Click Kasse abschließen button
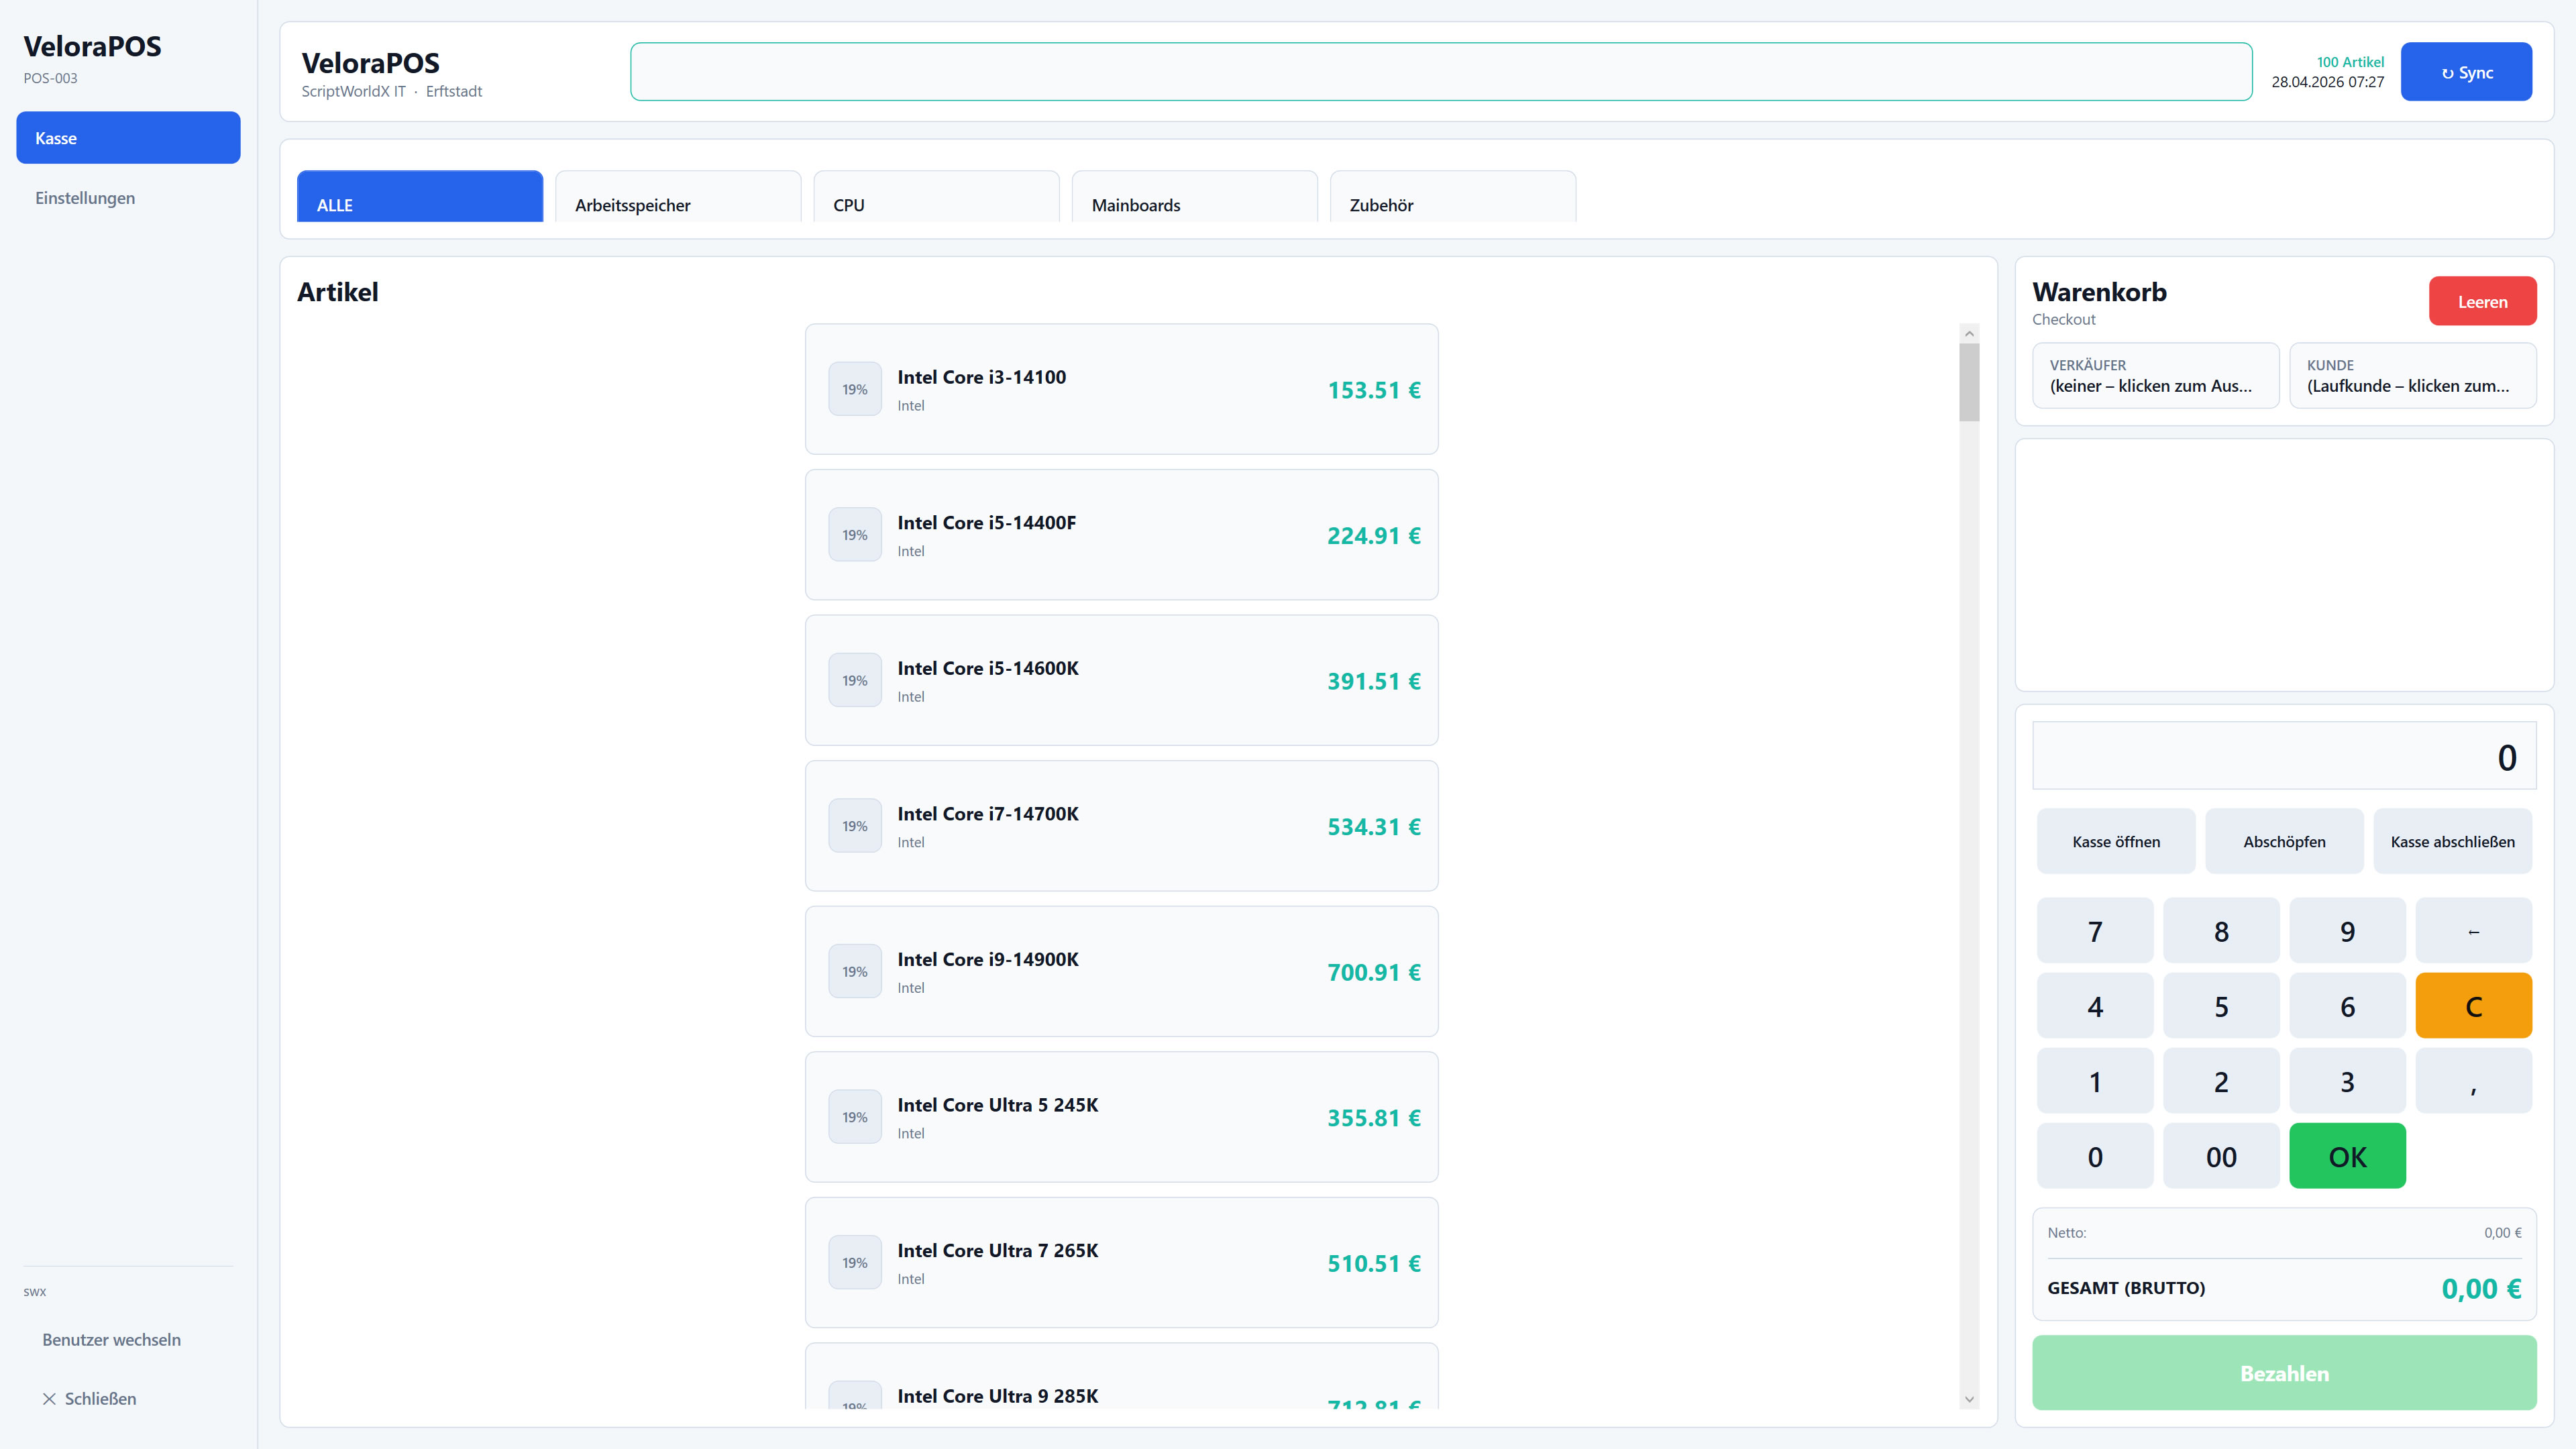Screen dimensions: 2576x1449 [x=2452, y=841]
